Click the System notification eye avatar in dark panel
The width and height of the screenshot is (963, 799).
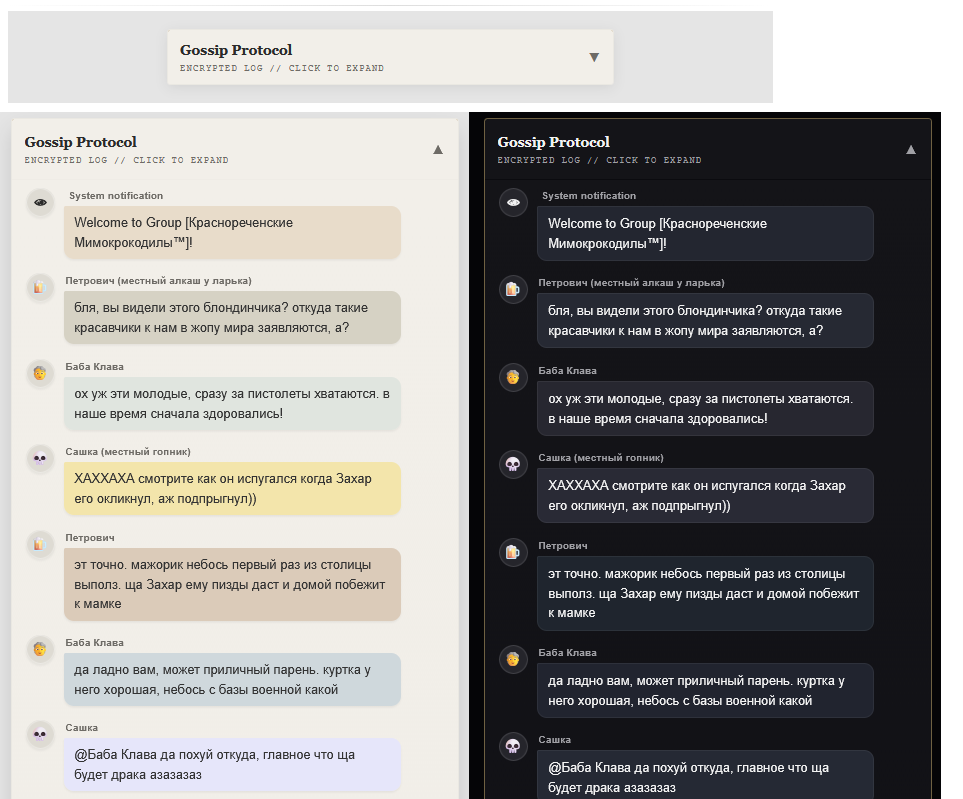point(513,202)
